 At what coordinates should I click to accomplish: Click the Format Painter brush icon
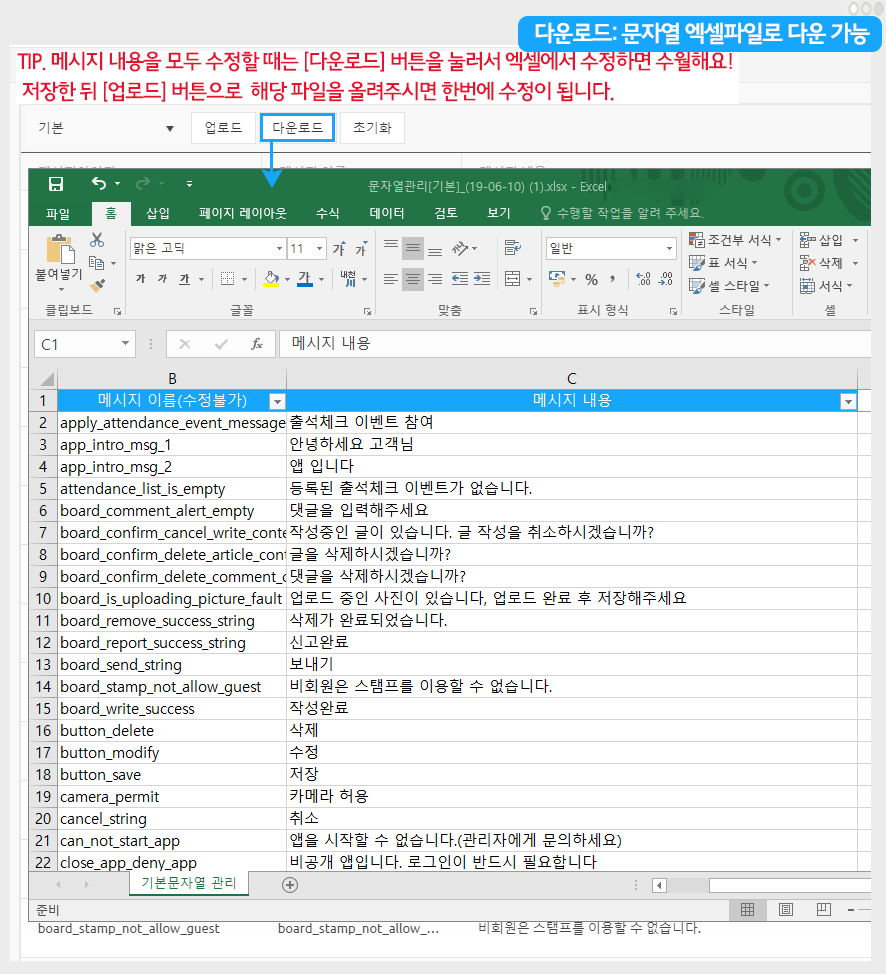(97, 285)
